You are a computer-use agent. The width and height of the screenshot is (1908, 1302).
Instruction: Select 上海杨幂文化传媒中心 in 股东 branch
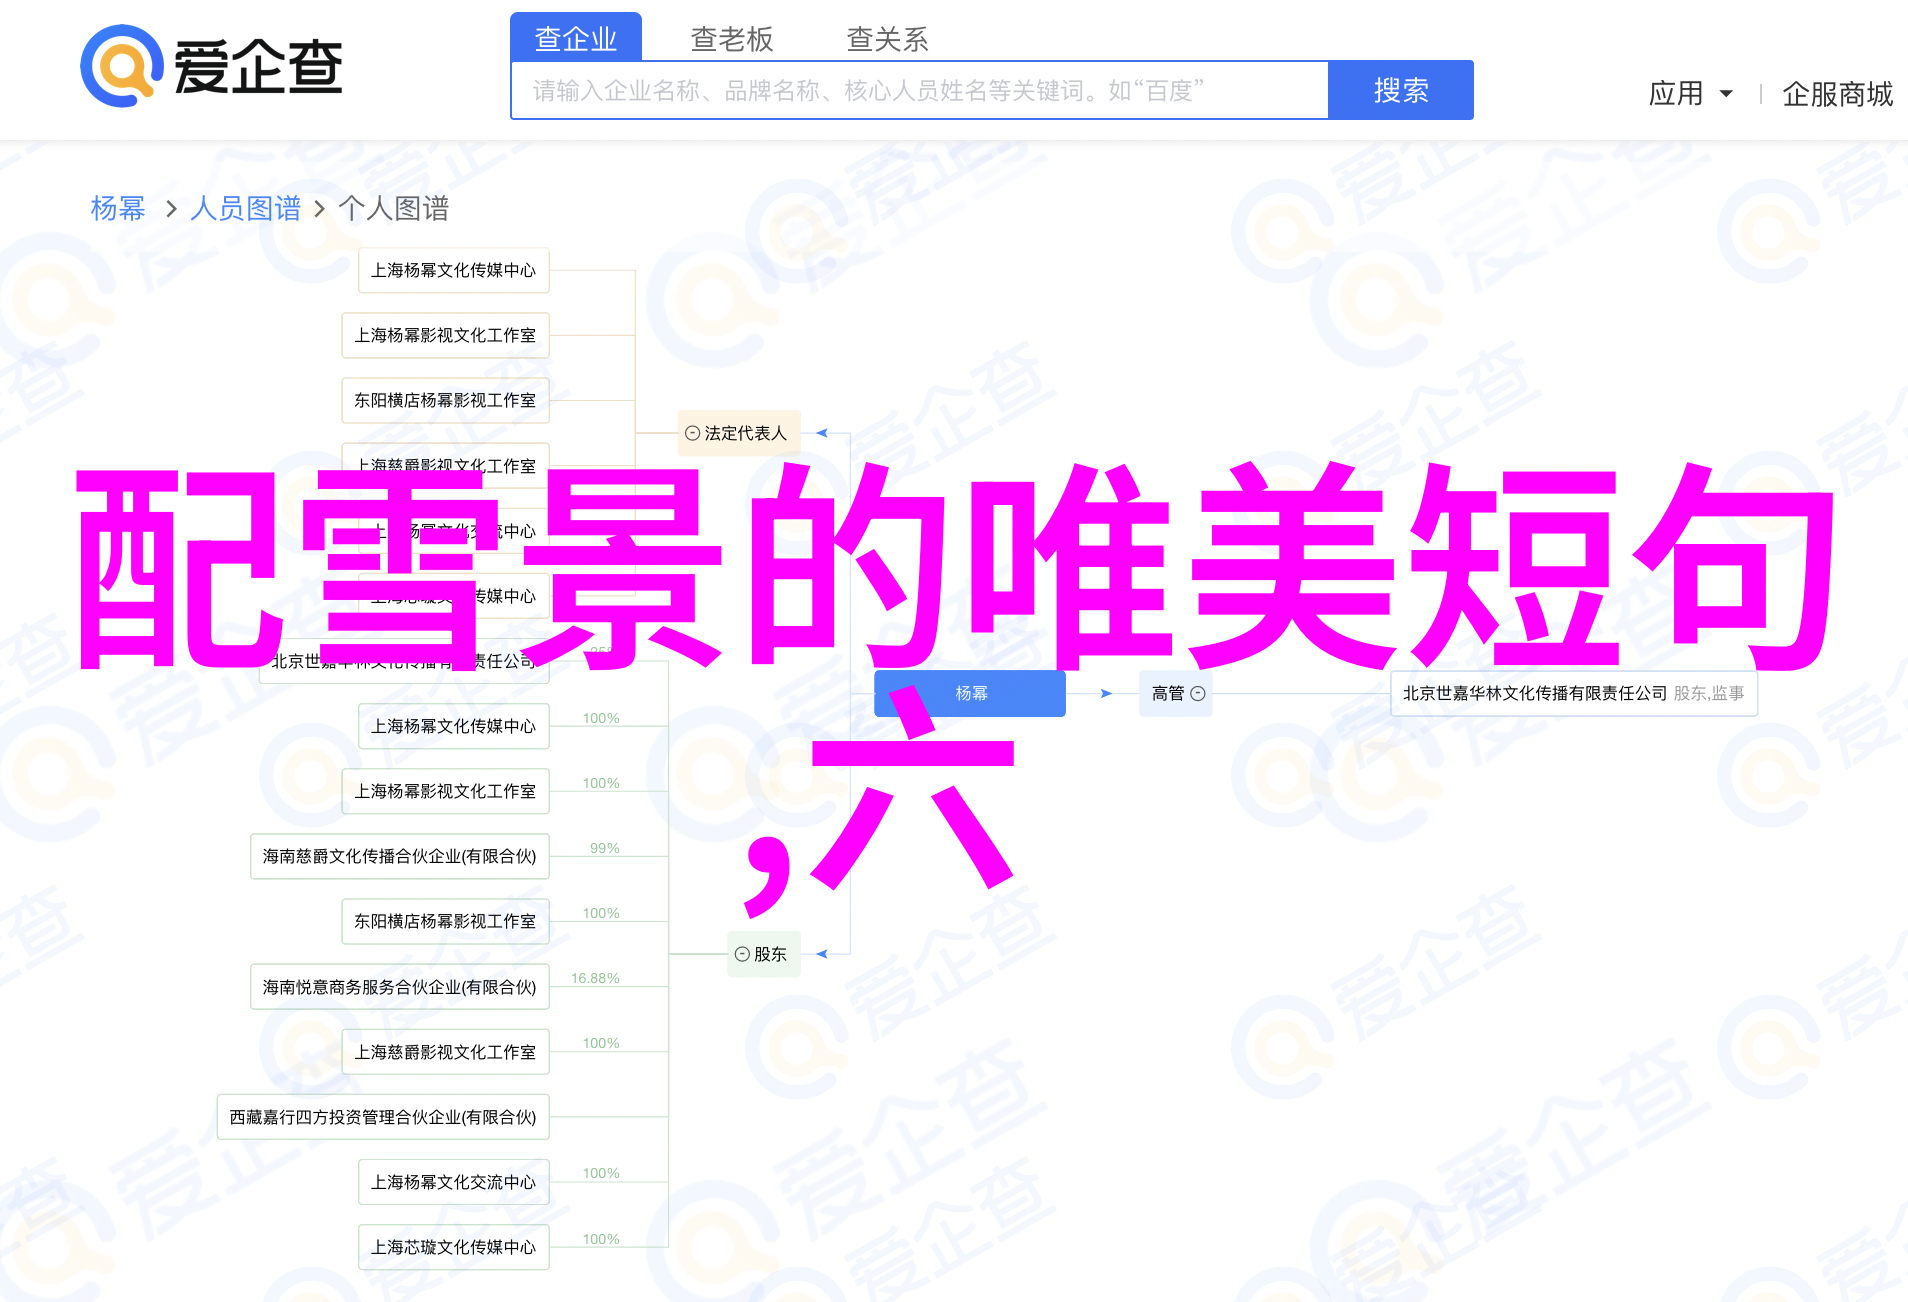(x=454, y=726)
